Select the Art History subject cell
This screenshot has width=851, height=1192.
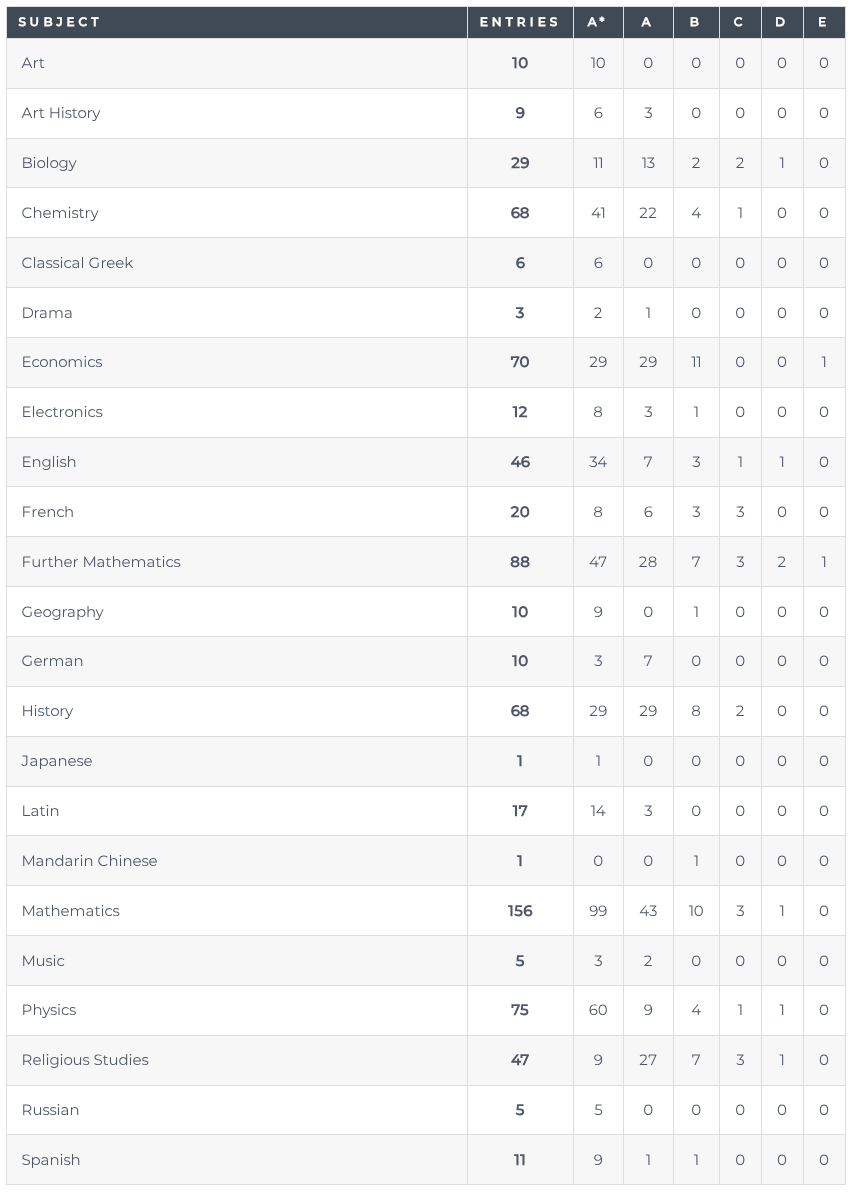coord(61,113)
